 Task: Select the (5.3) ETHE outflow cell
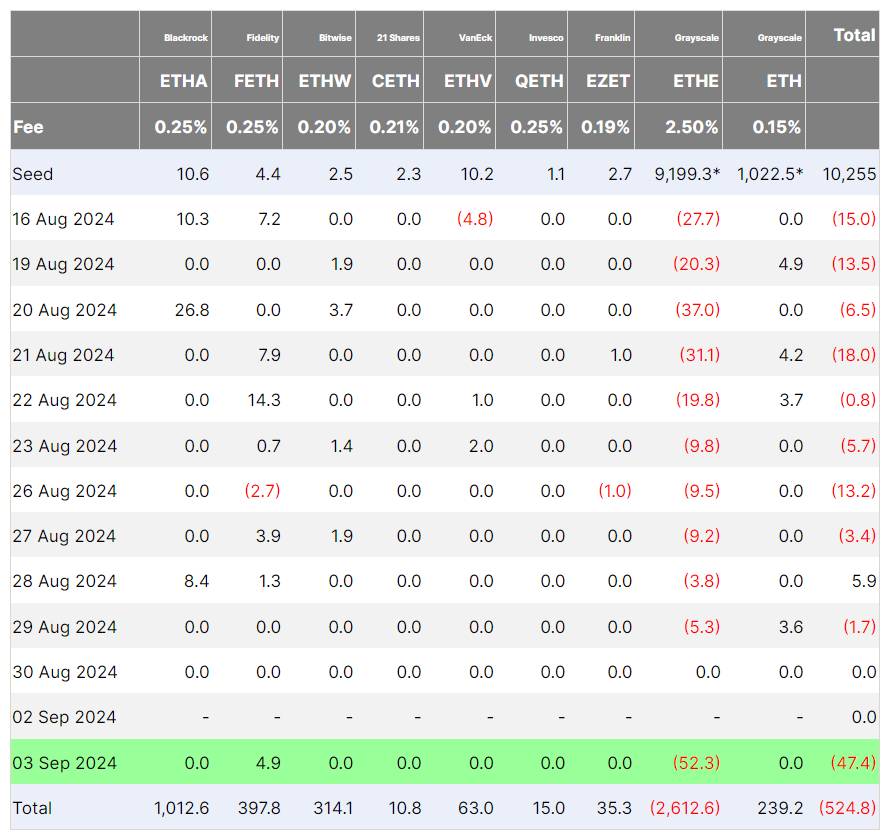(x=702, y=628)
